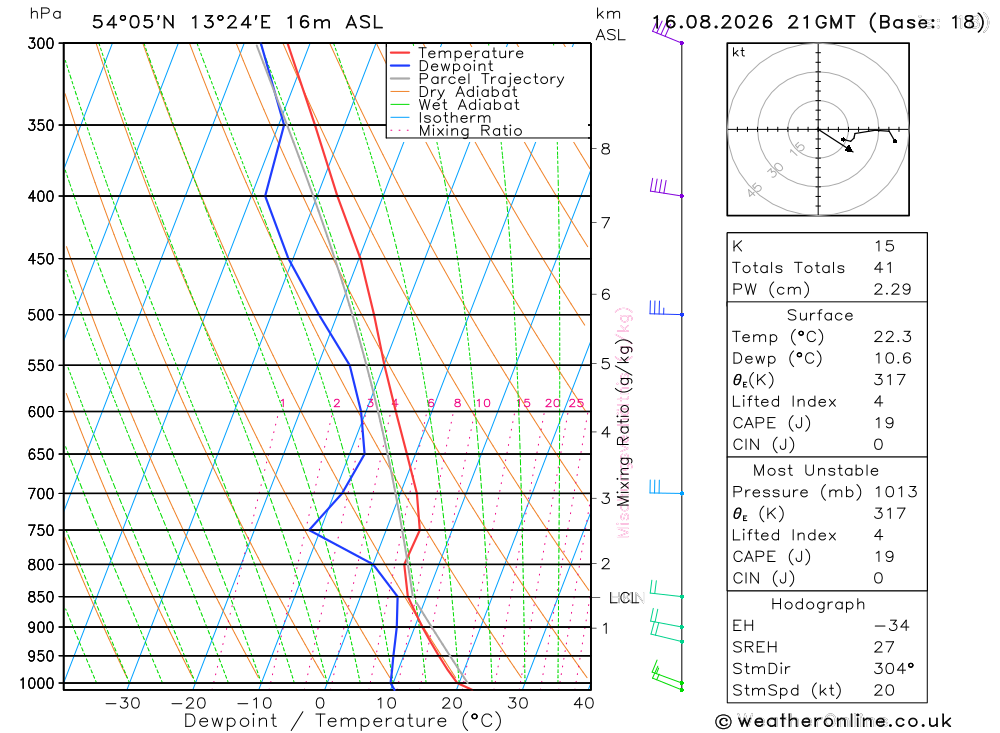Click the 'Most Unstable' section heading
This screenshot has width=1000, height=733.
816,471
